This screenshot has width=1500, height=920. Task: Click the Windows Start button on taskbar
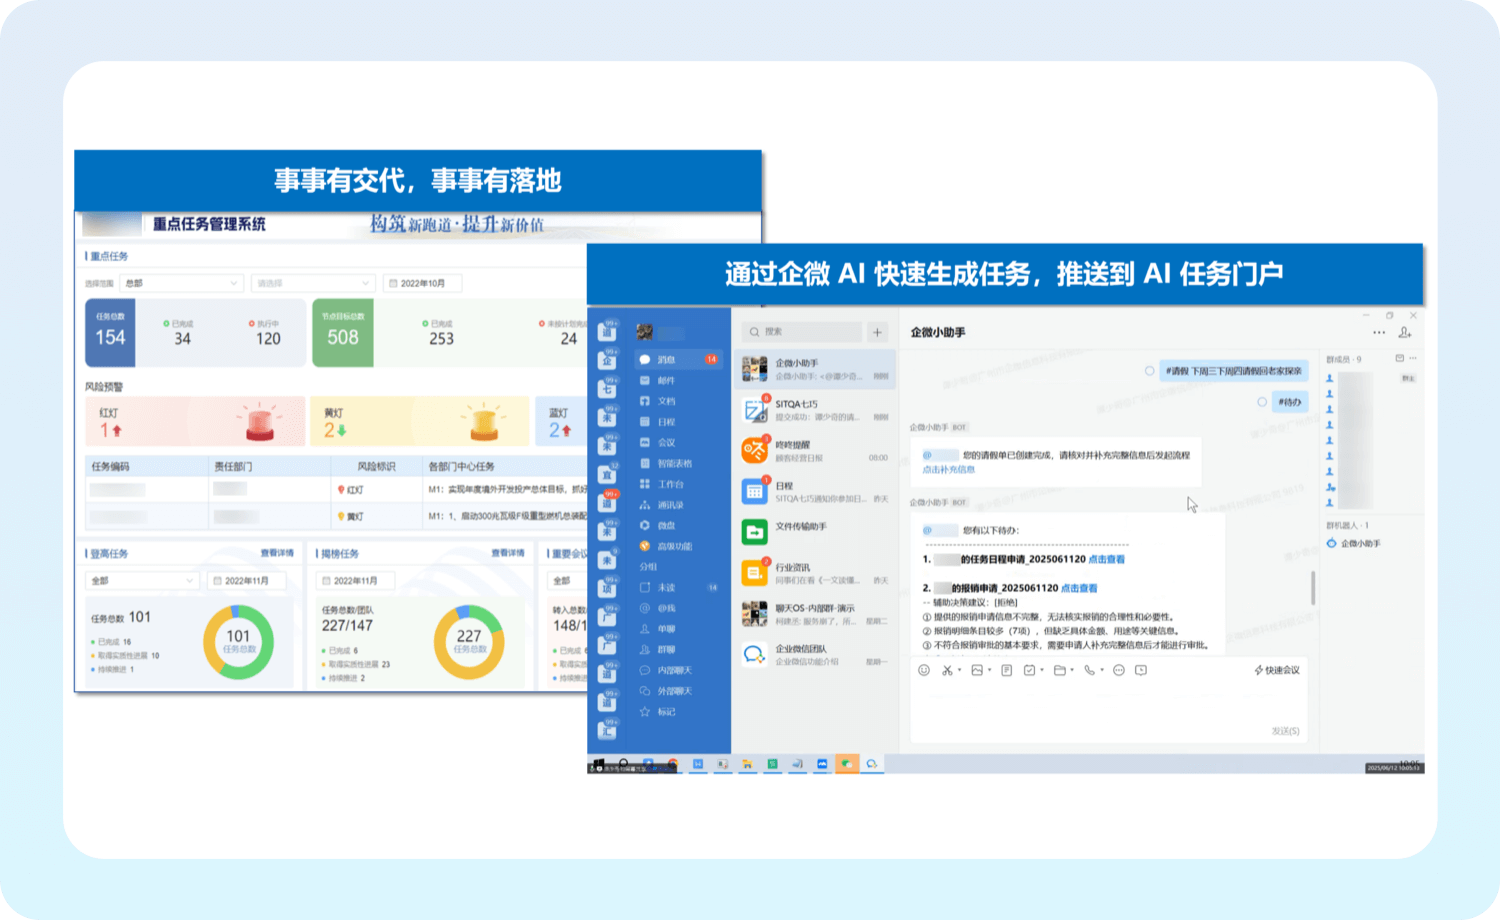pyautogui.click(x=599, y=765)
